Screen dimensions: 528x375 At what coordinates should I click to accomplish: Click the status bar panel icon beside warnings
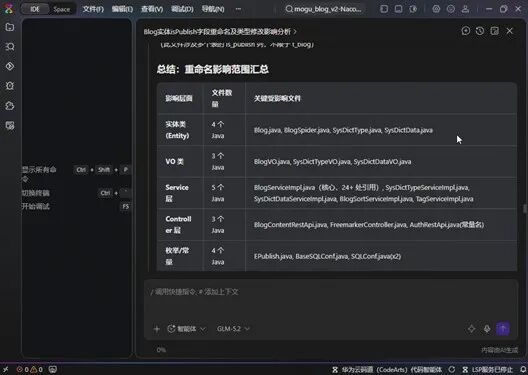(x=53, y=370)
